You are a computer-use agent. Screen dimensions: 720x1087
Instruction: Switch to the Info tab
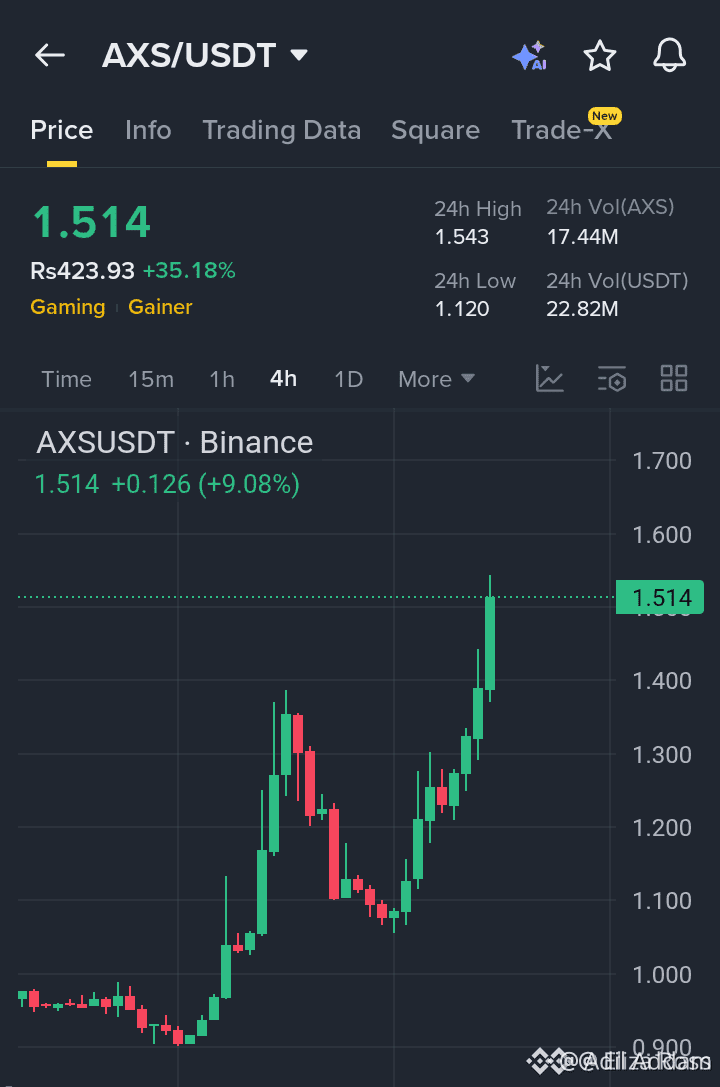[x=148, y=130]
